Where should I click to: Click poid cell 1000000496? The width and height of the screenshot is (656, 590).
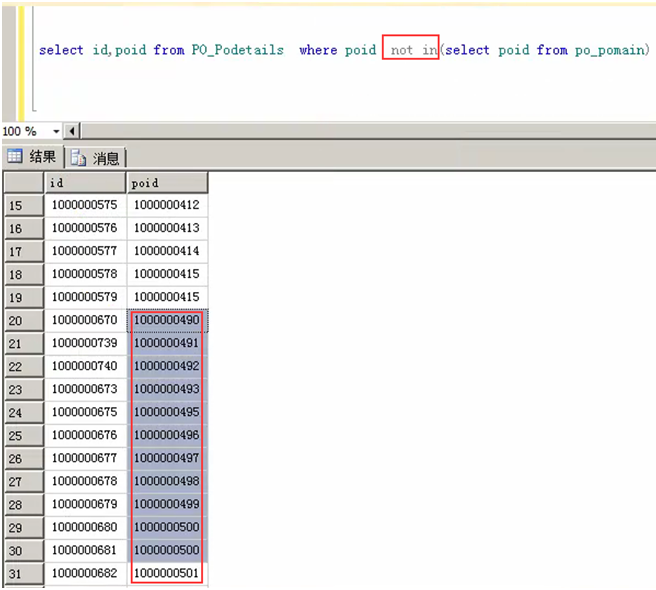tap(167, 435)
